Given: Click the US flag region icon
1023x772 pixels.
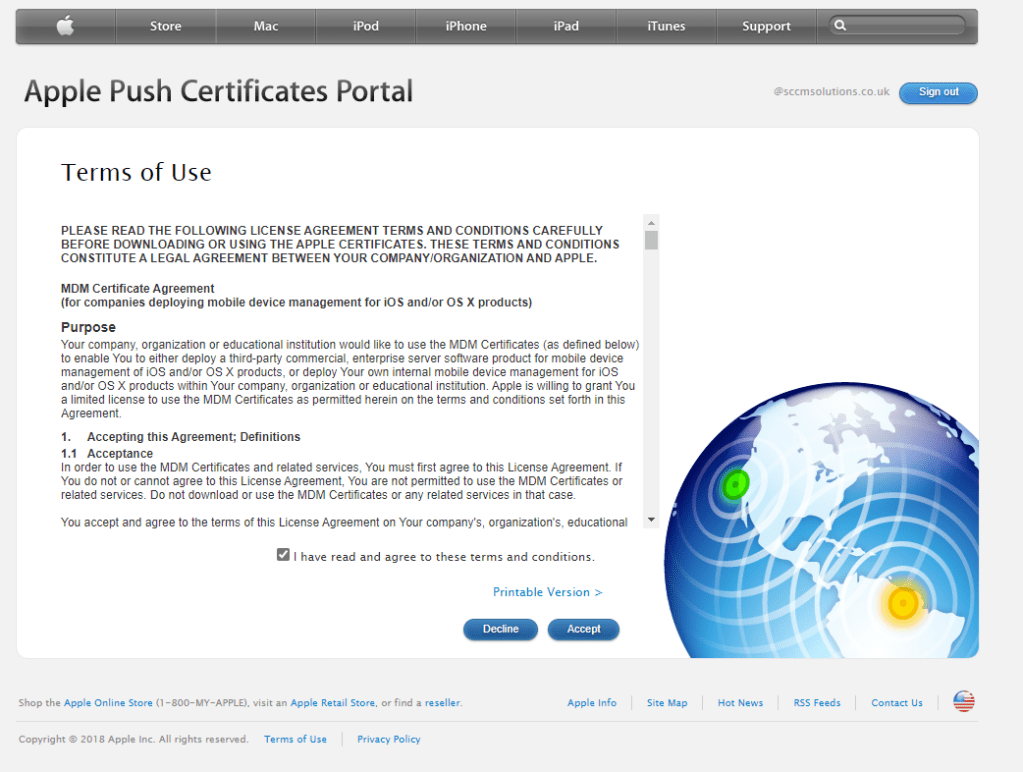Looking at the screenshot, I should 963,702.
